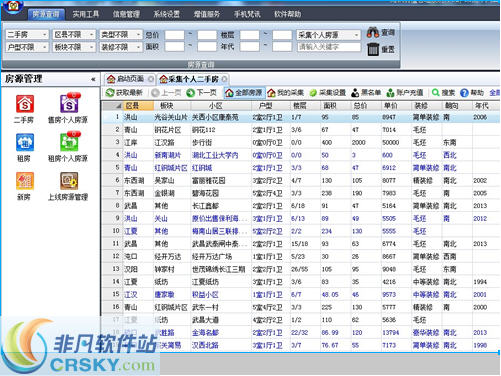Select the 世茂锦绣长江三期 listing row

(301, 269)
